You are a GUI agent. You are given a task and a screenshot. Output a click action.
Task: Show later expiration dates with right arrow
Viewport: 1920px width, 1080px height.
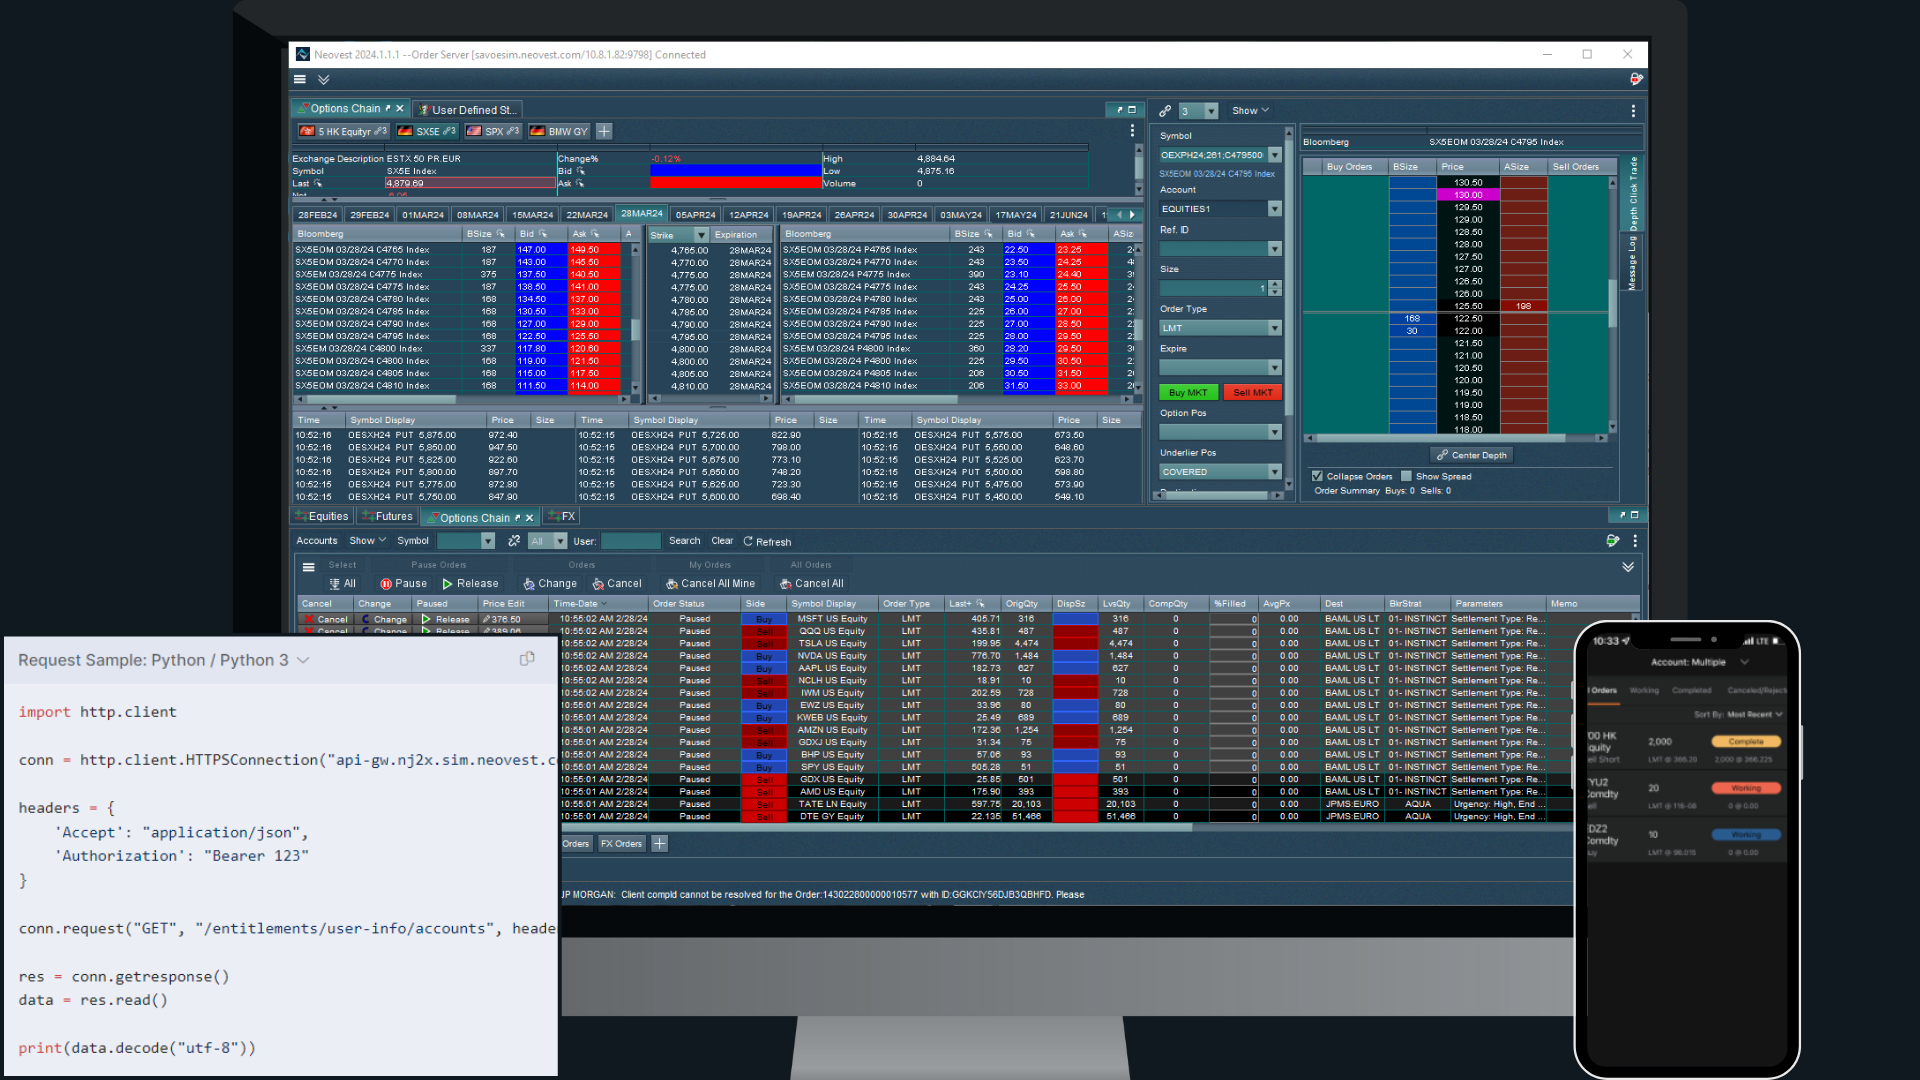click(1132, 215)
